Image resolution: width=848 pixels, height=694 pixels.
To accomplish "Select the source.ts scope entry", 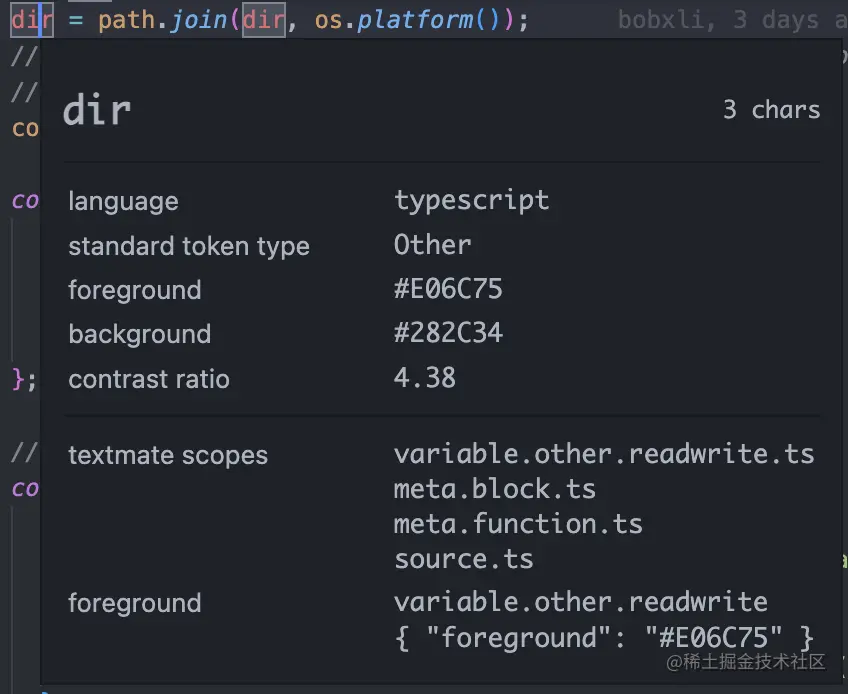I will (463, 559).
